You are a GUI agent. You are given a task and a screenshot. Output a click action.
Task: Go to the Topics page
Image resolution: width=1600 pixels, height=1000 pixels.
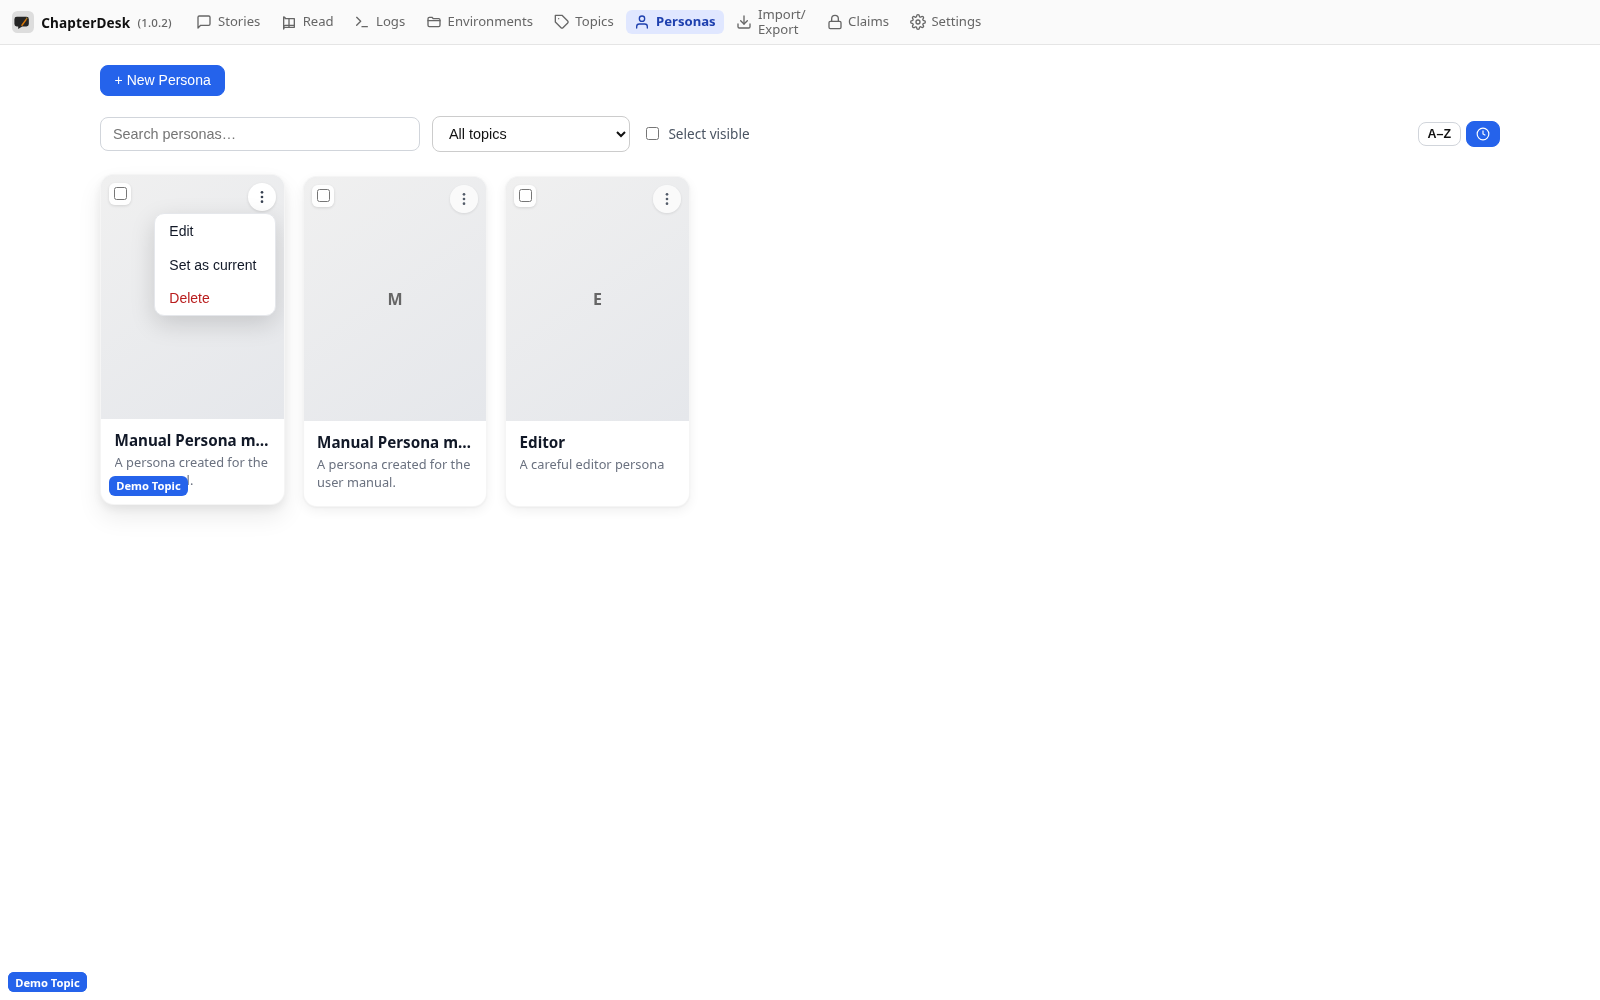coord(584,22)
